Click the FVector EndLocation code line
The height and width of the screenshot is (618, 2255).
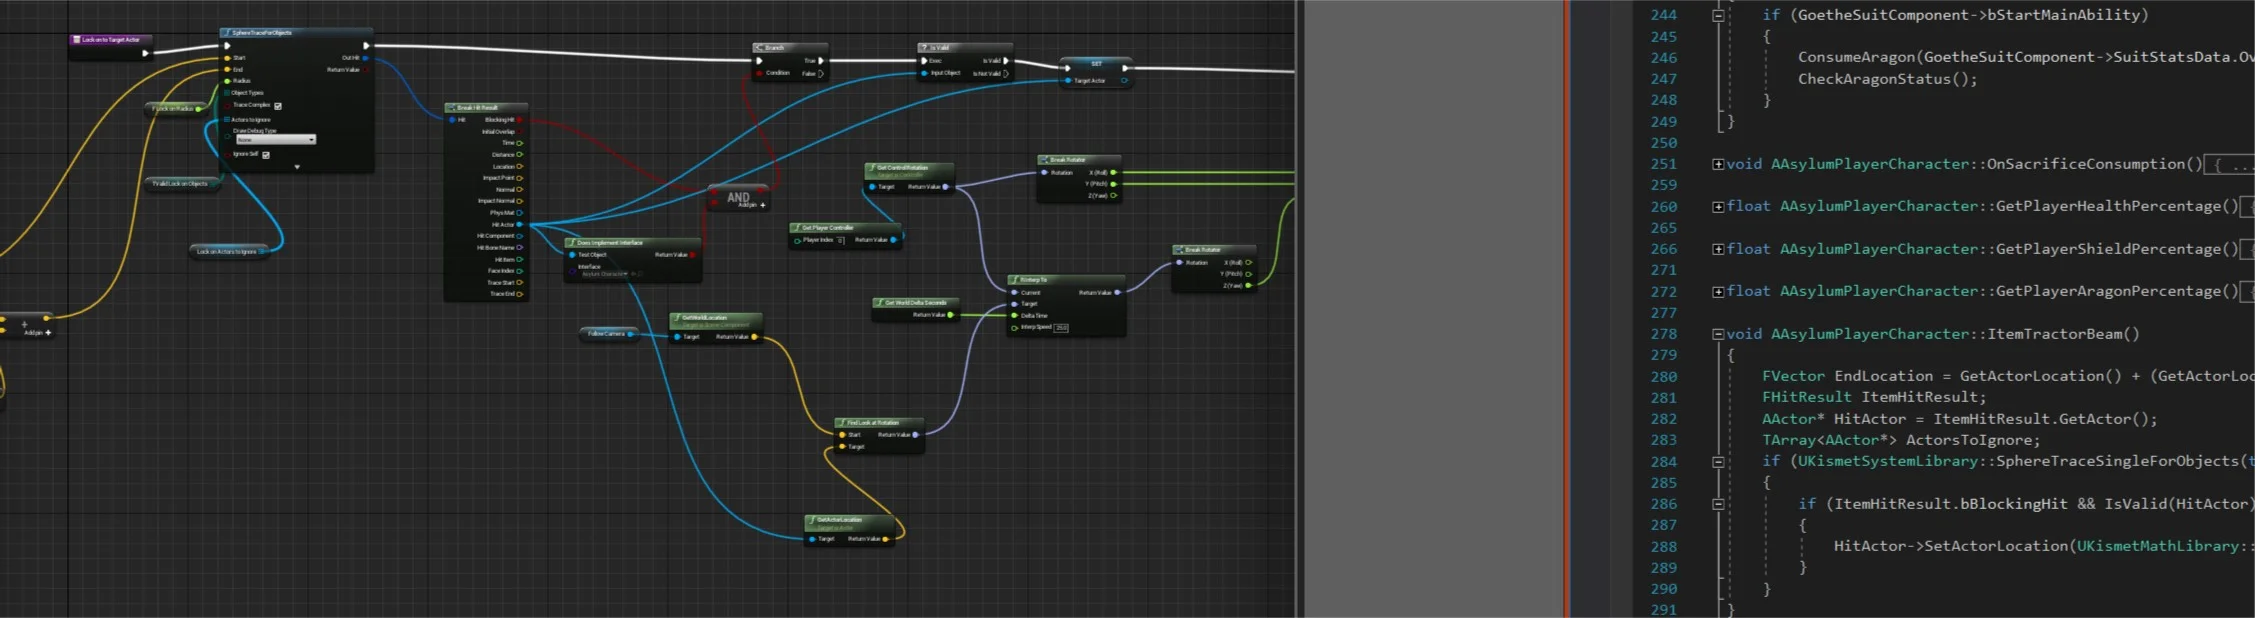tap(2008, 376)
